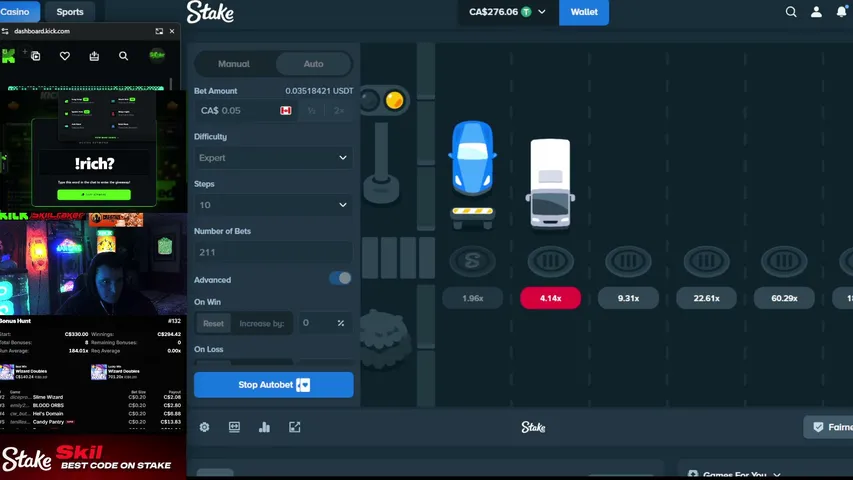This screenshot has height=480, width=853.
Task: Open game settings gear icon
Action: pos(205,427)
